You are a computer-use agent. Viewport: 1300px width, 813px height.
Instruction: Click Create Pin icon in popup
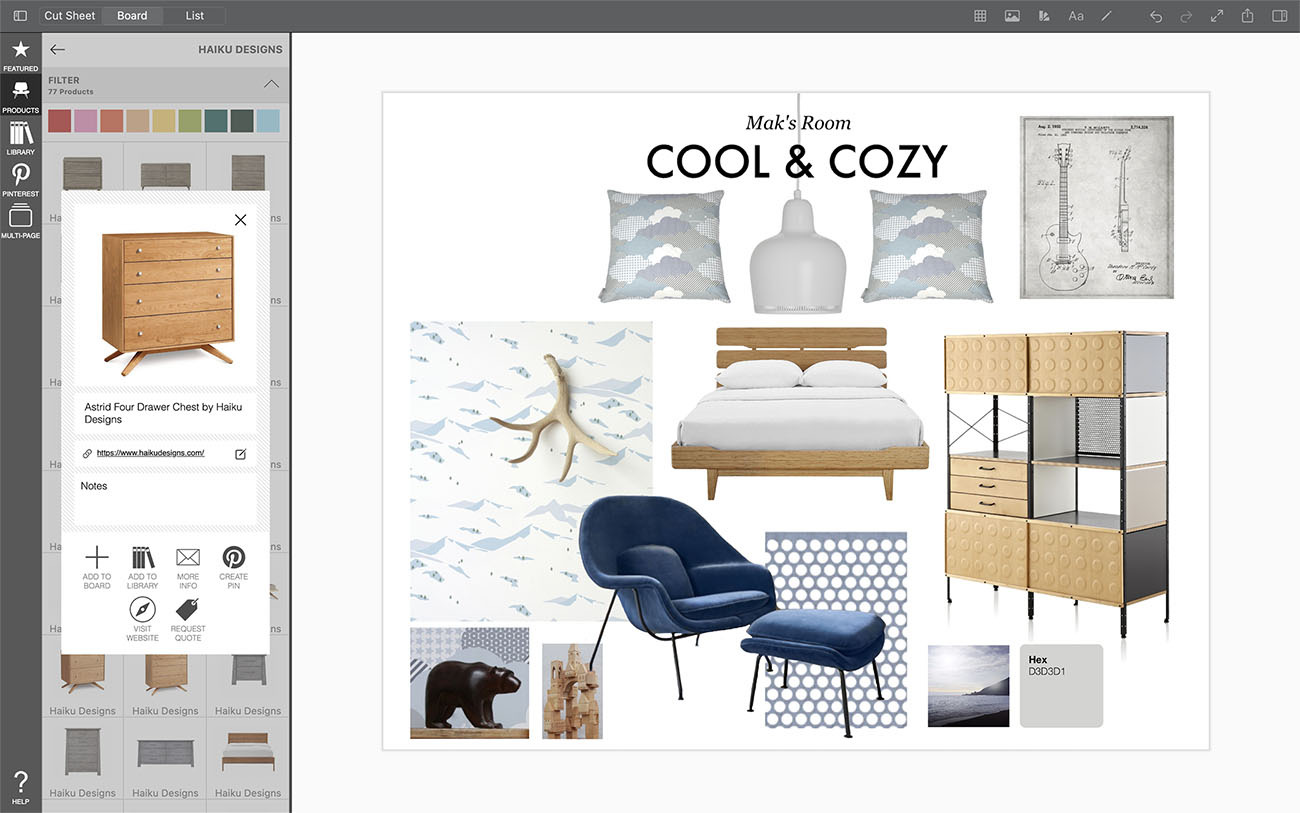(x=233, y=558)
